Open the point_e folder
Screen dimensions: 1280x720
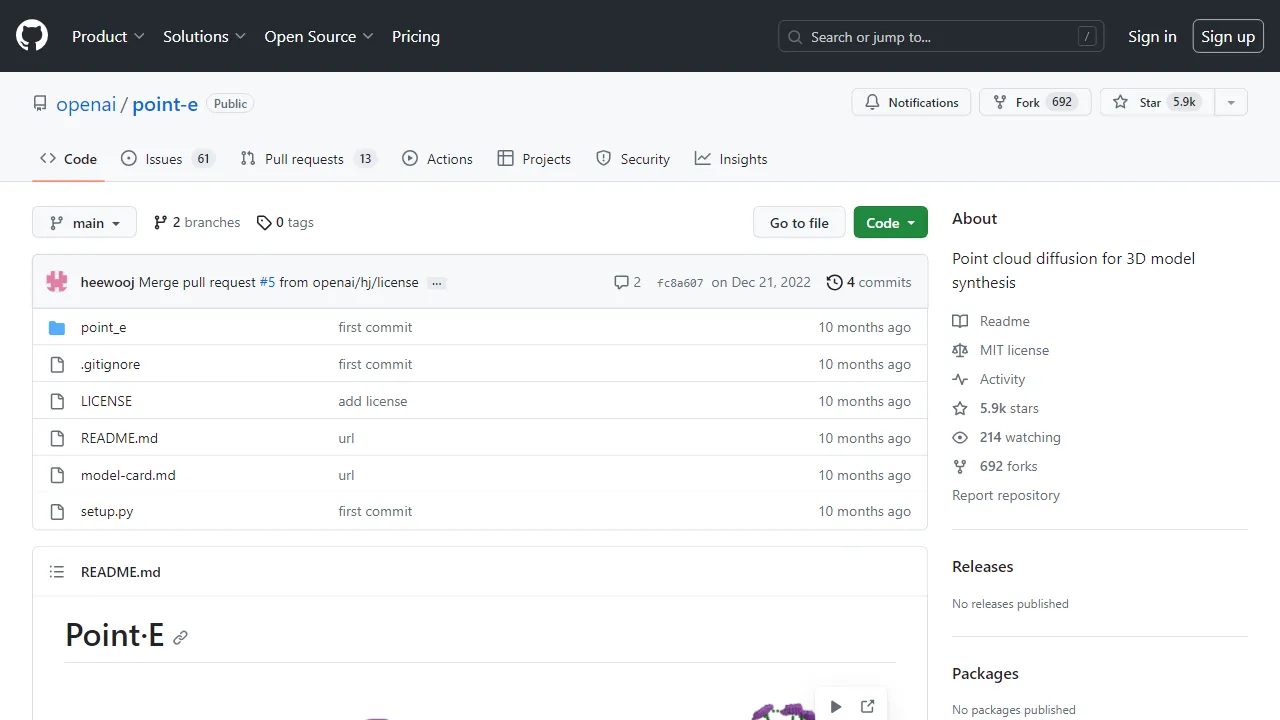[103, 327]
